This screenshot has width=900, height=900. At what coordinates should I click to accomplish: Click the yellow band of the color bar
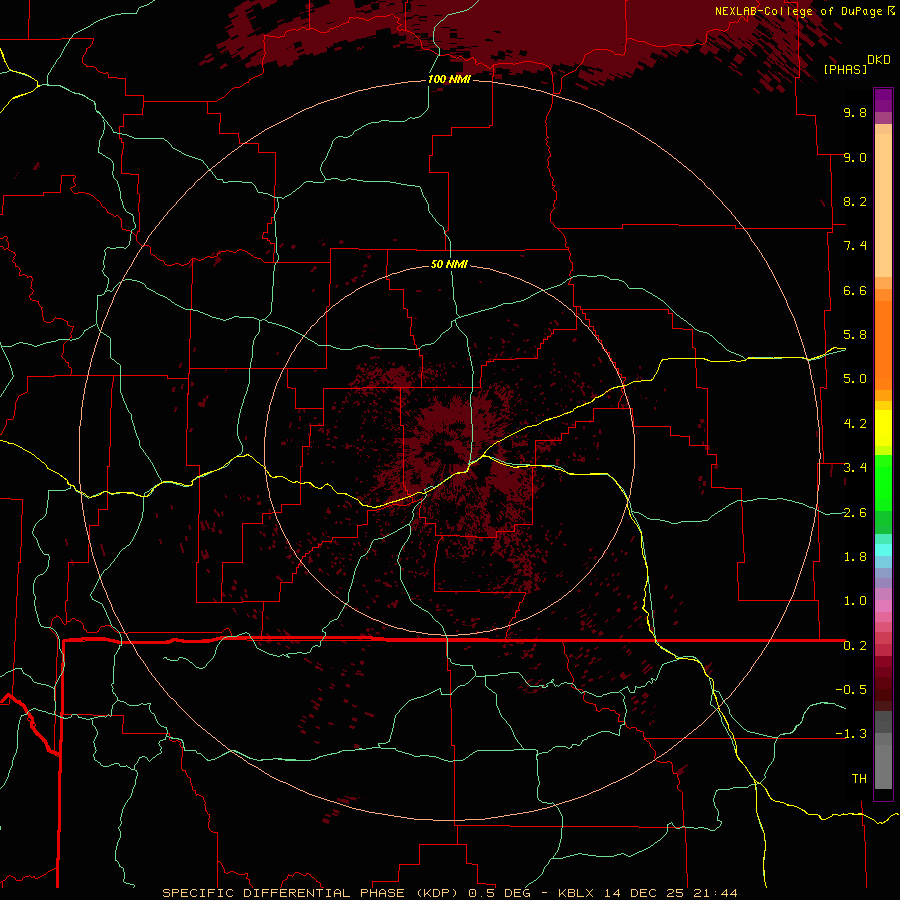coord(883,428)
